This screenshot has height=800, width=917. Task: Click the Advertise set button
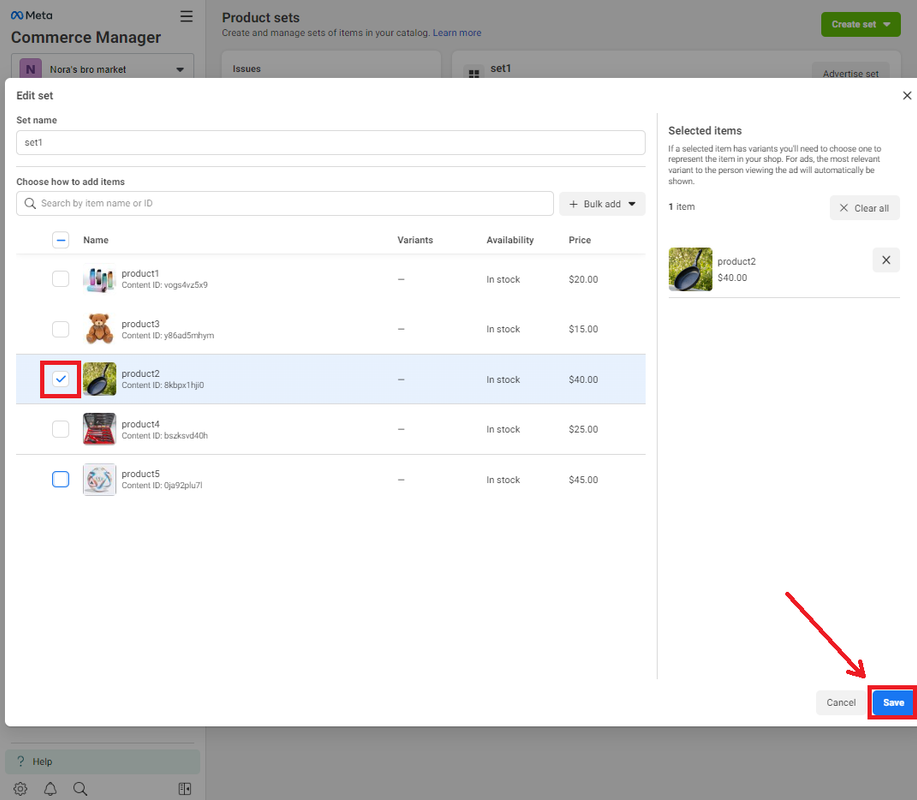tap(850, 73)
